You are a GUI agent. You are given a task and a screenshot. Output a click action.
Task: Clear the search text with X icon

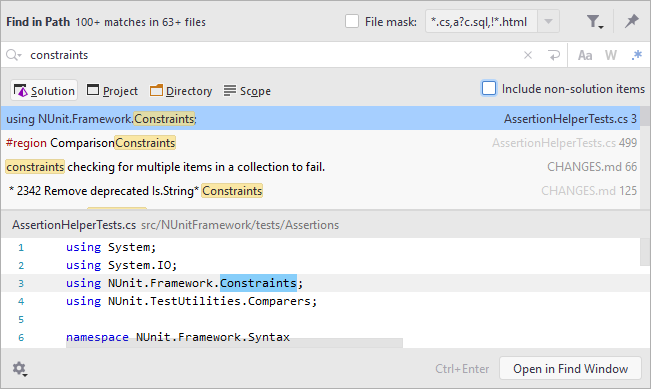pos(528,55)
